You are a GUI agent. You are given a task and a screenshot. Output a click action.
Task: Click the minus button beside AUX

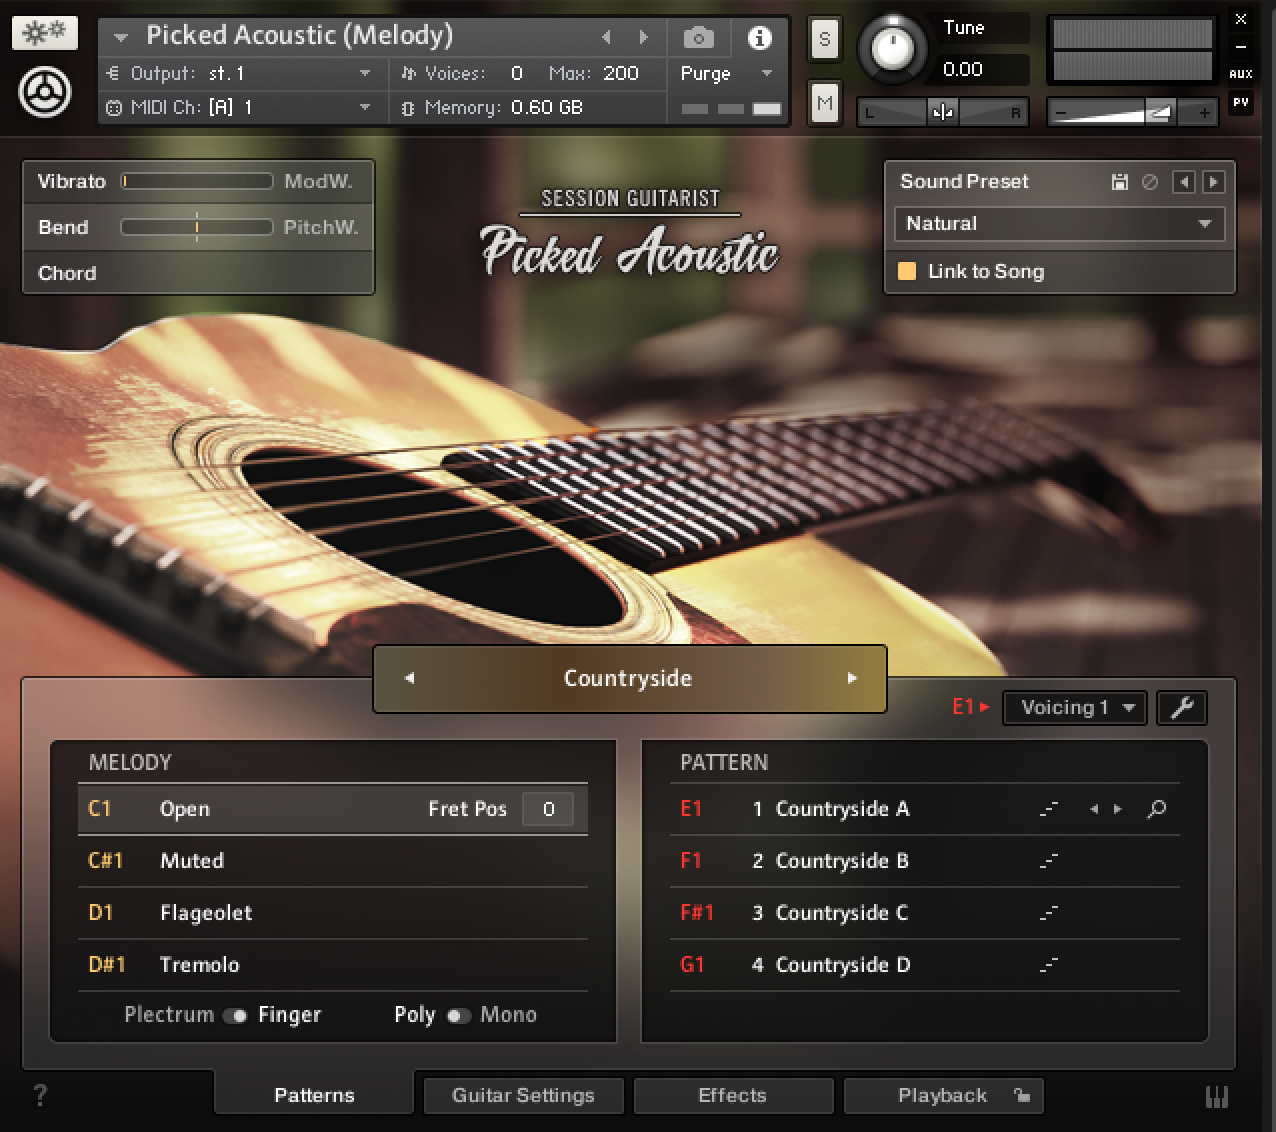pos(1241,46)
